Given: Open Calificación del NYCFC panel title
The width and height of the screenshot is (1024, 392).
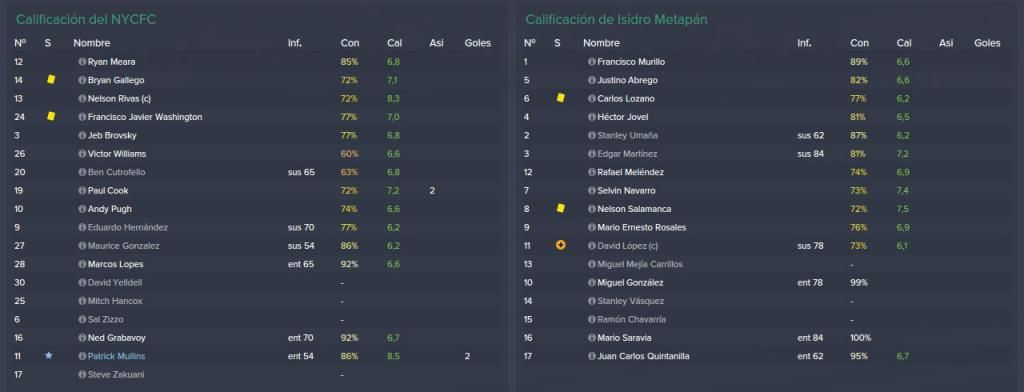Looking at the screenshot, I should click(86, 20).
